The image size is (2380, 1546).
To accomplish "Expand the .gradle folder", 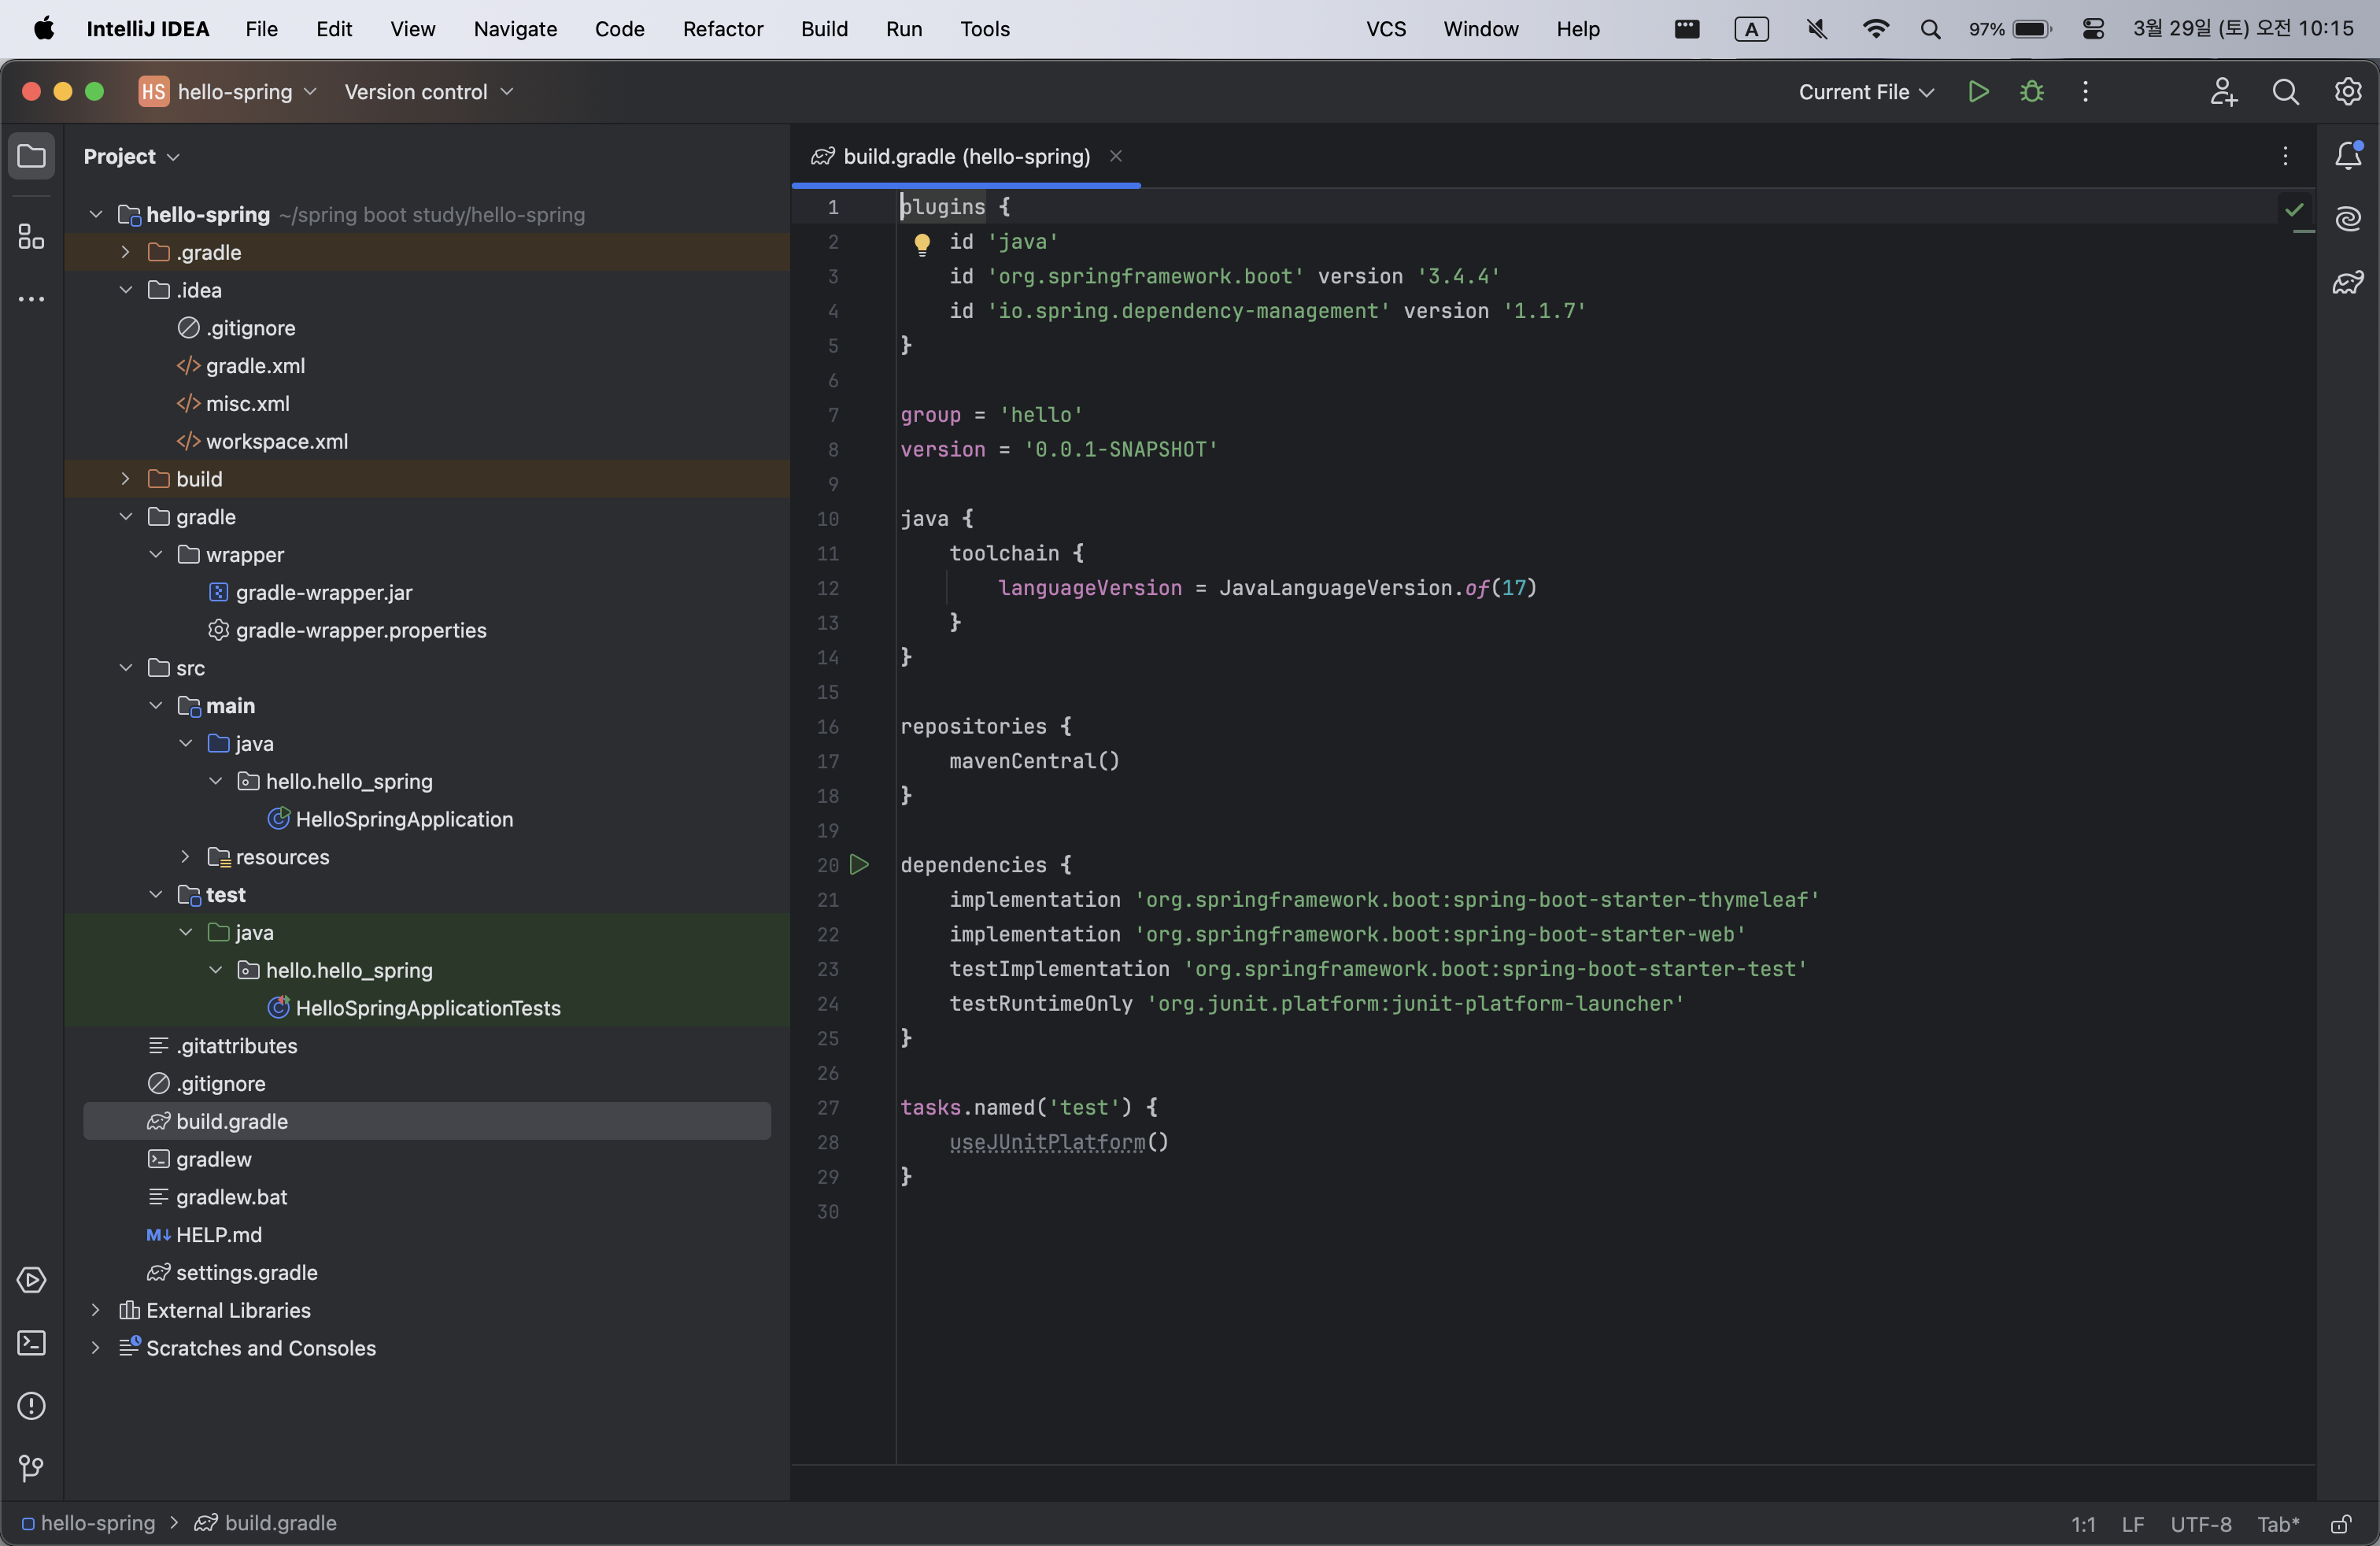I will tap(125, 252).
